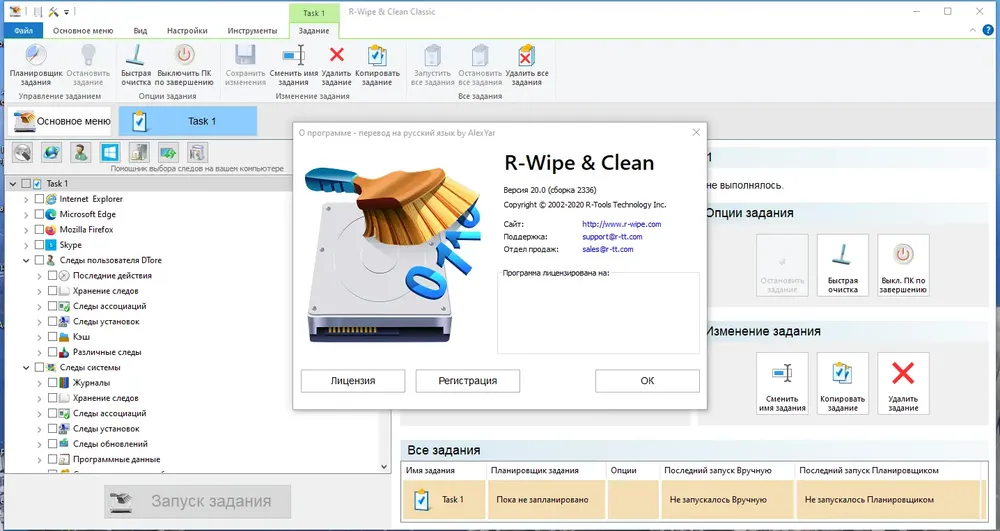Screen dimensions: 1000x531
Task: Toggle Выключить ПК по завершению in ribbon
Action: [185, 65]
